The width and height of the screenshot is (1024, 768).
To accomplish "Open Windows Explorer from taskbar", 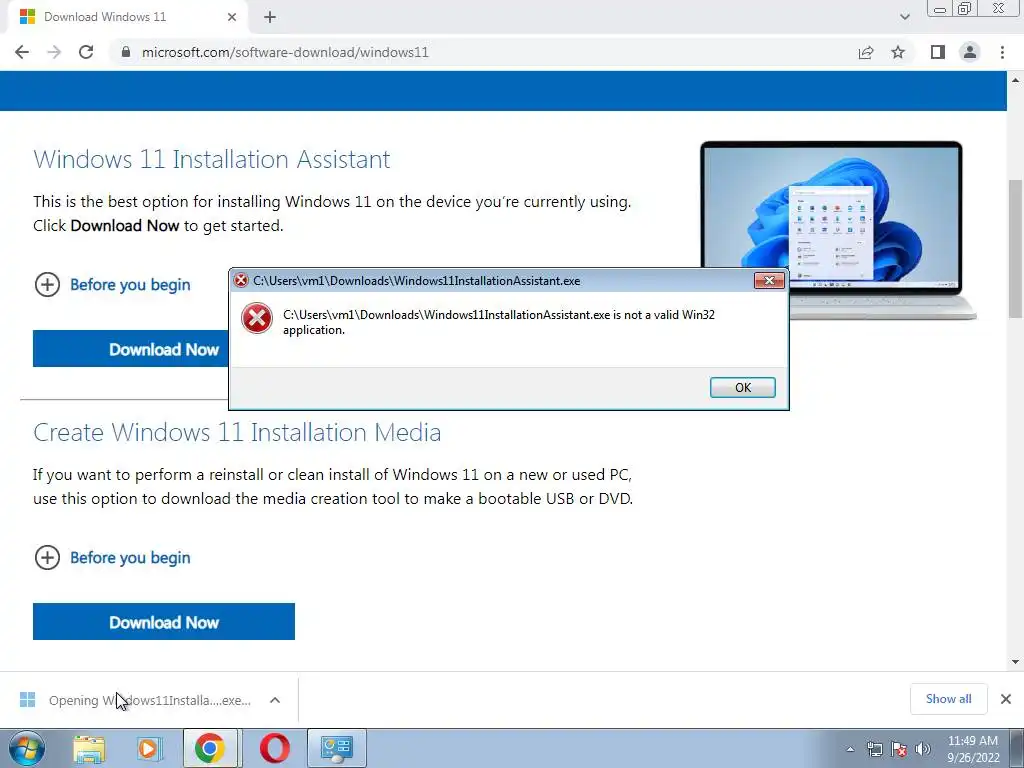I will (x=89, y=748).
